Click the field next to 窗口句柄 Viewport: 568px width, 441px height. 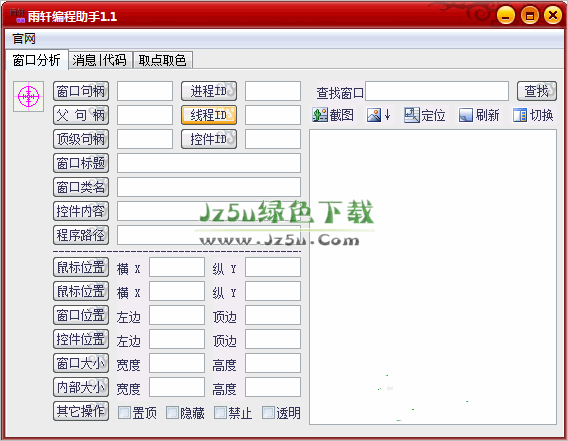145,91
